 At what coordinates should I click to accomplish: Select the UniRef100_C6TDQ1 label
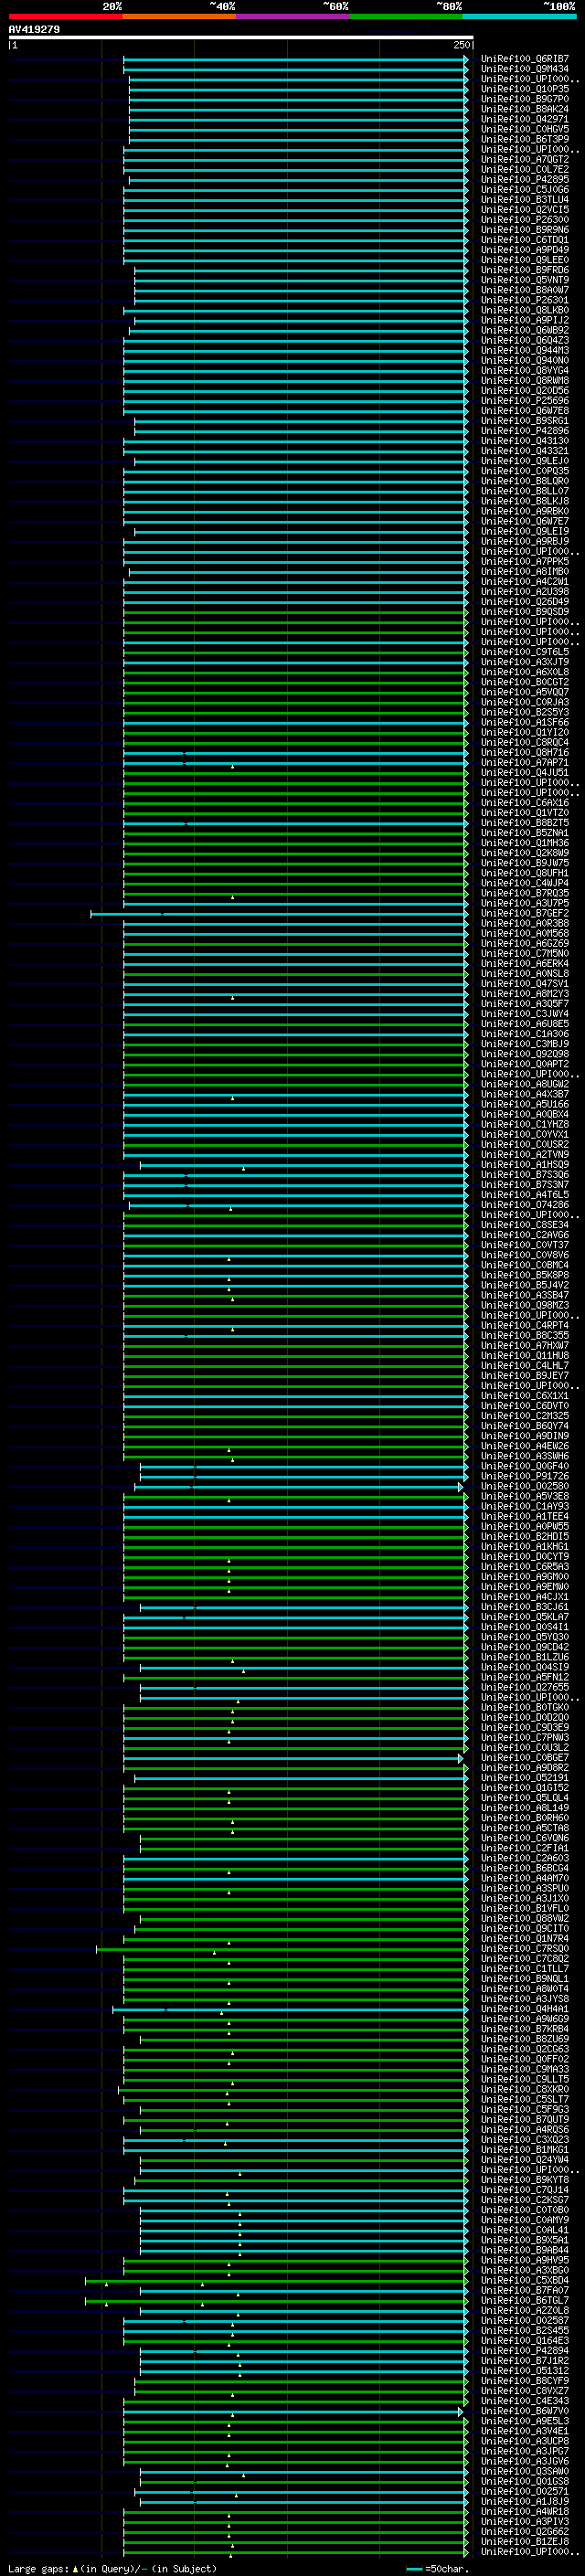(x=524, y=240)
